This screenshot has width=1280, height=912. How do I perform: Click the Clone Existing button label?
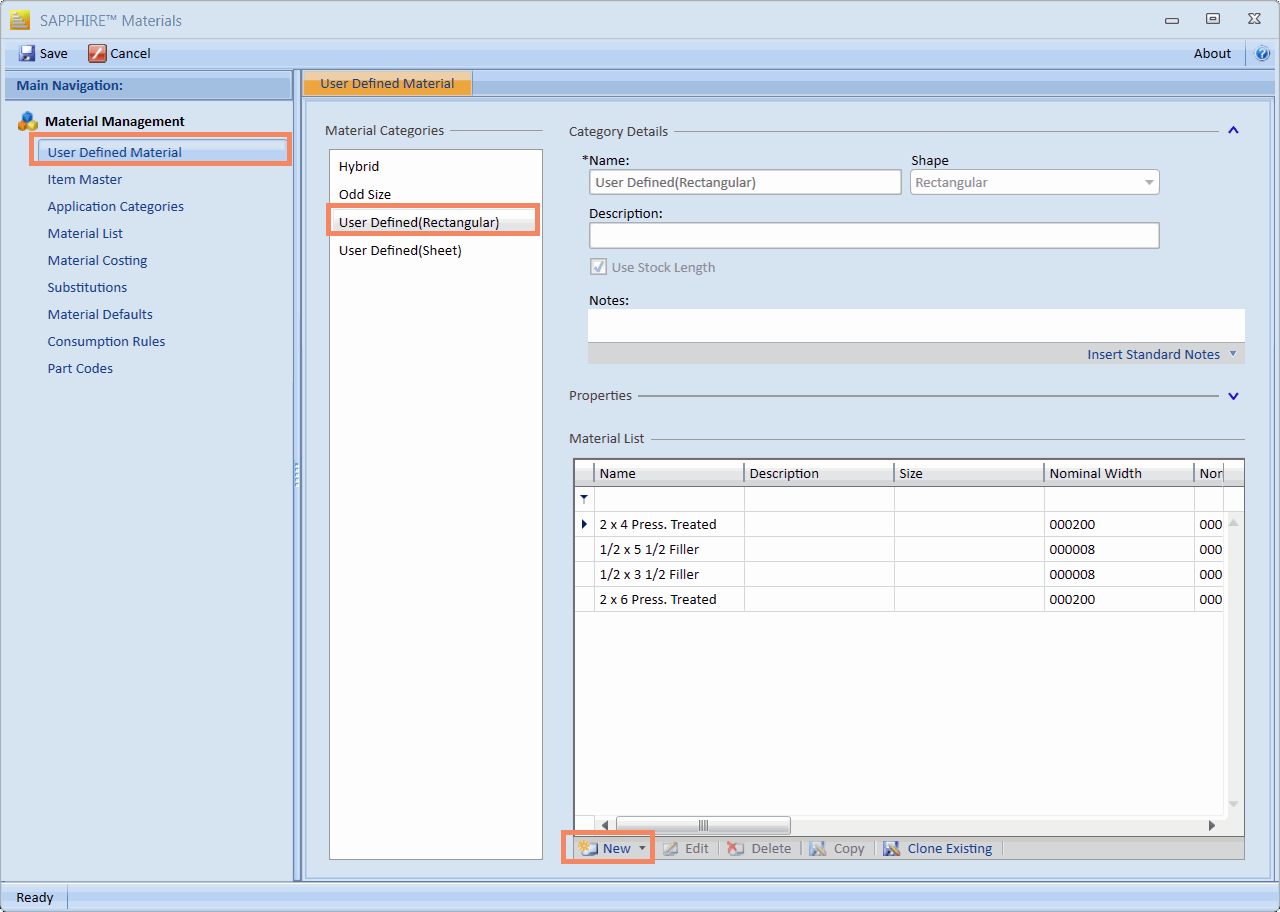[950, 848]
